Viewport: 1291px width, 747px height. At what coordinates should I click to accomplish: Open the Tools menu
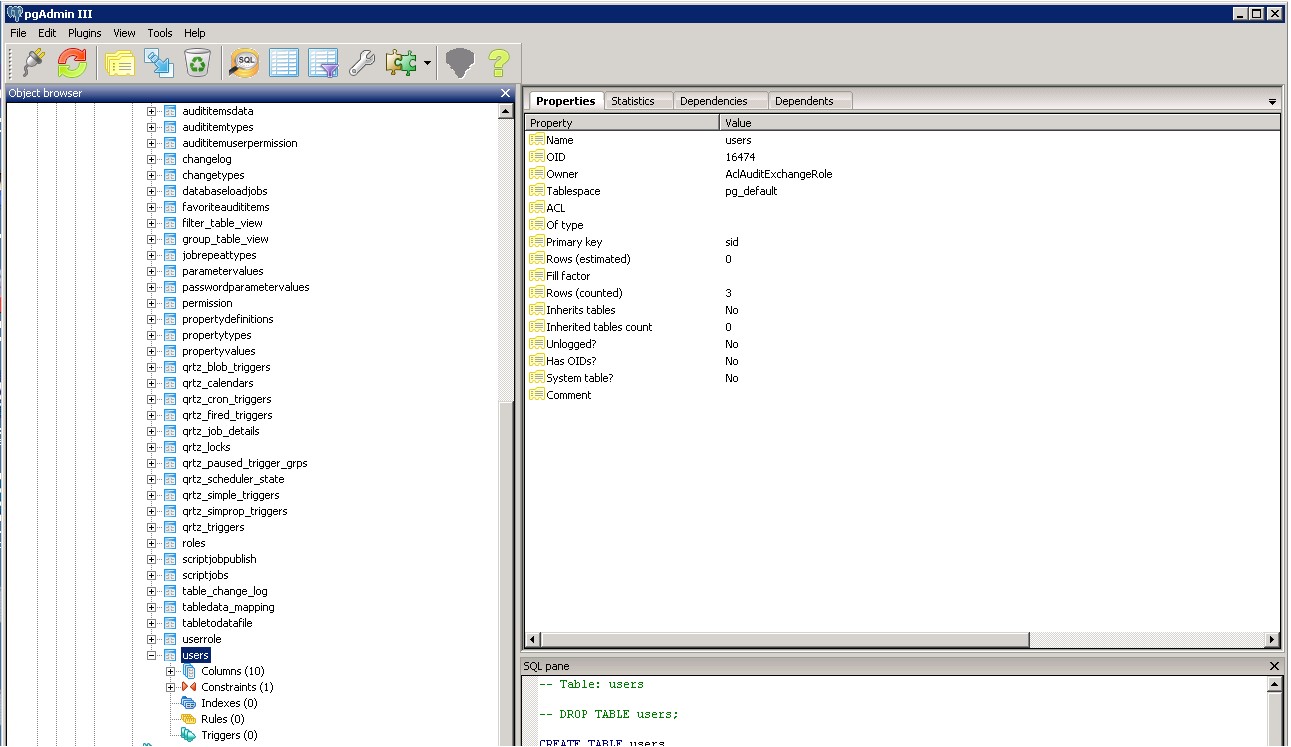(160, 33)
